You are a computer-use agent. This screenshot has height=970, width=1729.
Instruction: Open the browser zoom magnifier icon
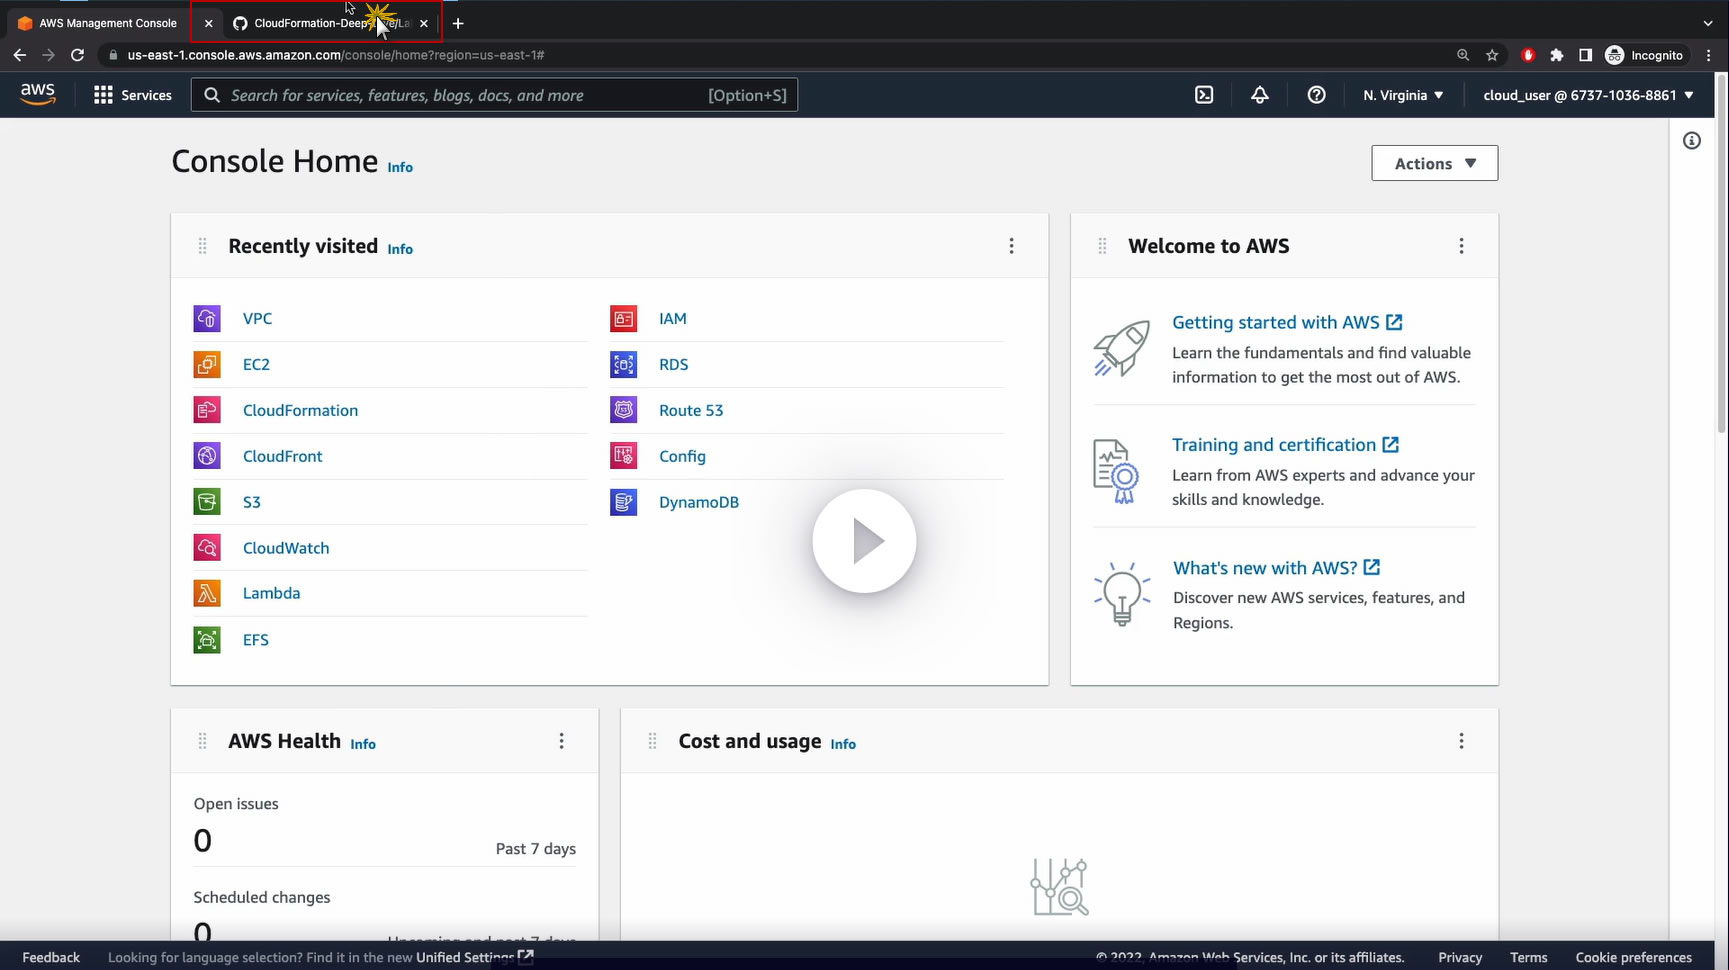(x=1463, y=55)
